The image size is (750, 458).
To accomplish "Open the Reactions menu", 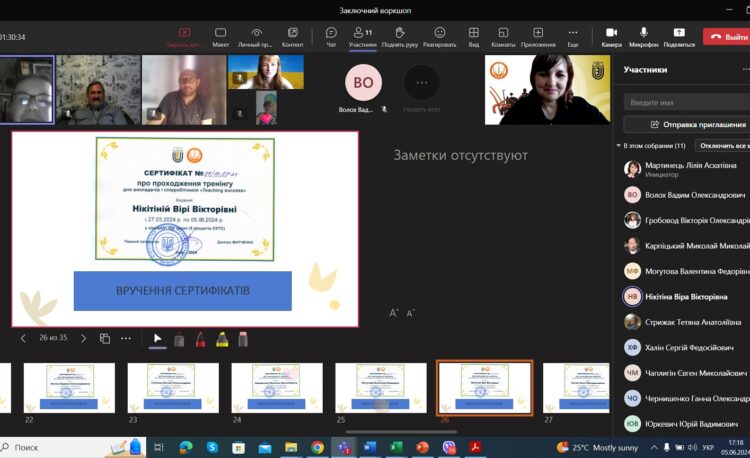I will tap(439, 36).
